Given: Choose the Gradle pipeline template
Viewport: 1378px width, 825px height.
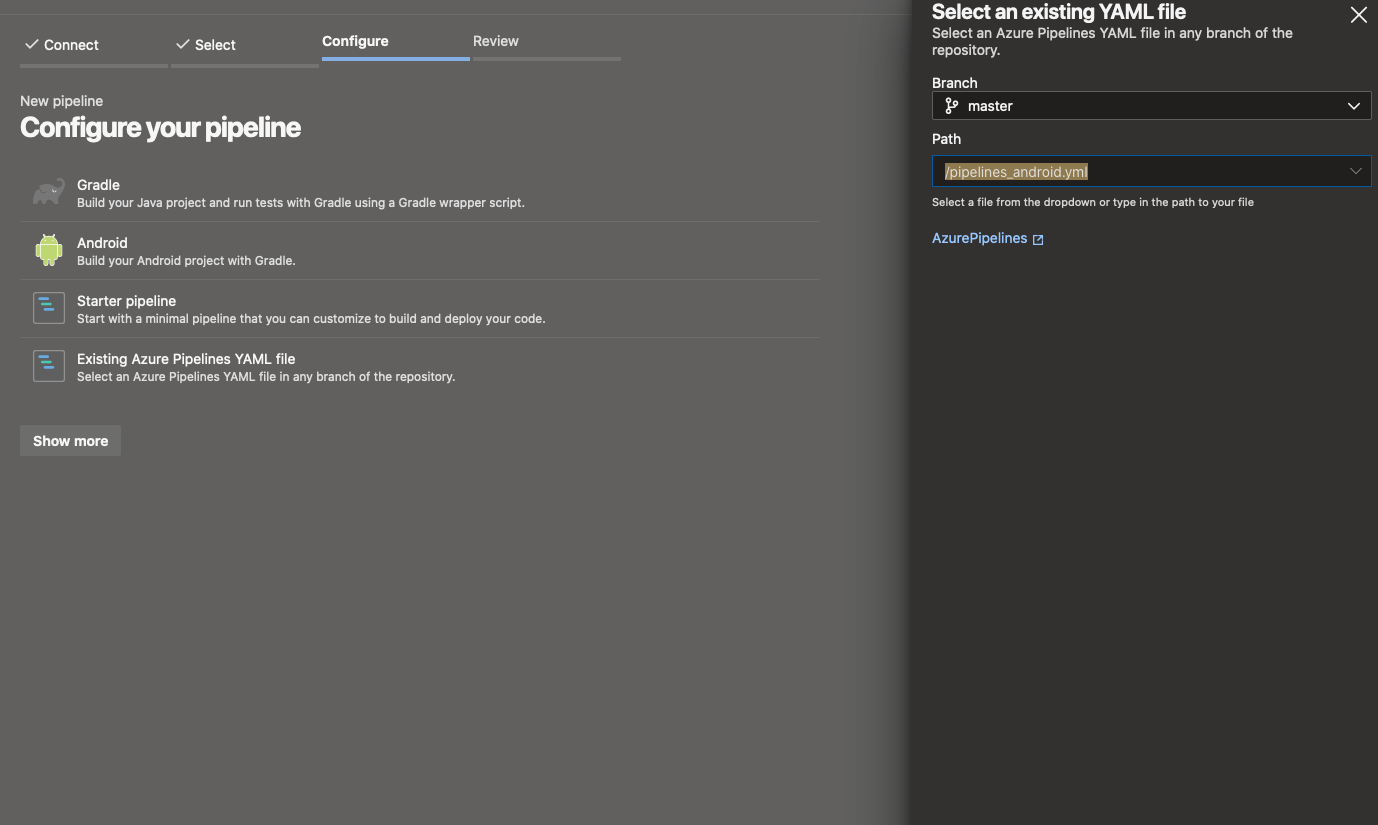Looking at the screenshot, I should [x=420, y=193].
